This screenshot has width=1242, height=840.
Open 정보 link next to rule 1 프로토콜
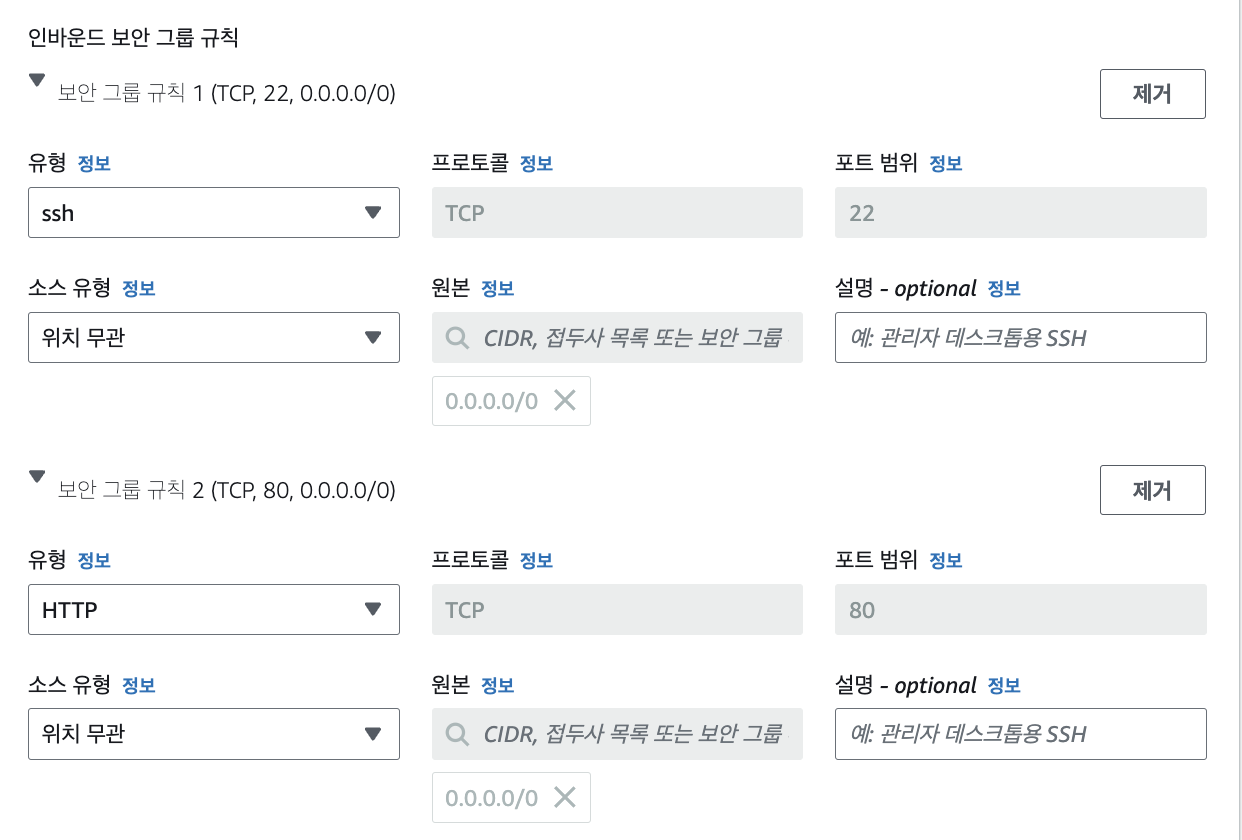536,164
